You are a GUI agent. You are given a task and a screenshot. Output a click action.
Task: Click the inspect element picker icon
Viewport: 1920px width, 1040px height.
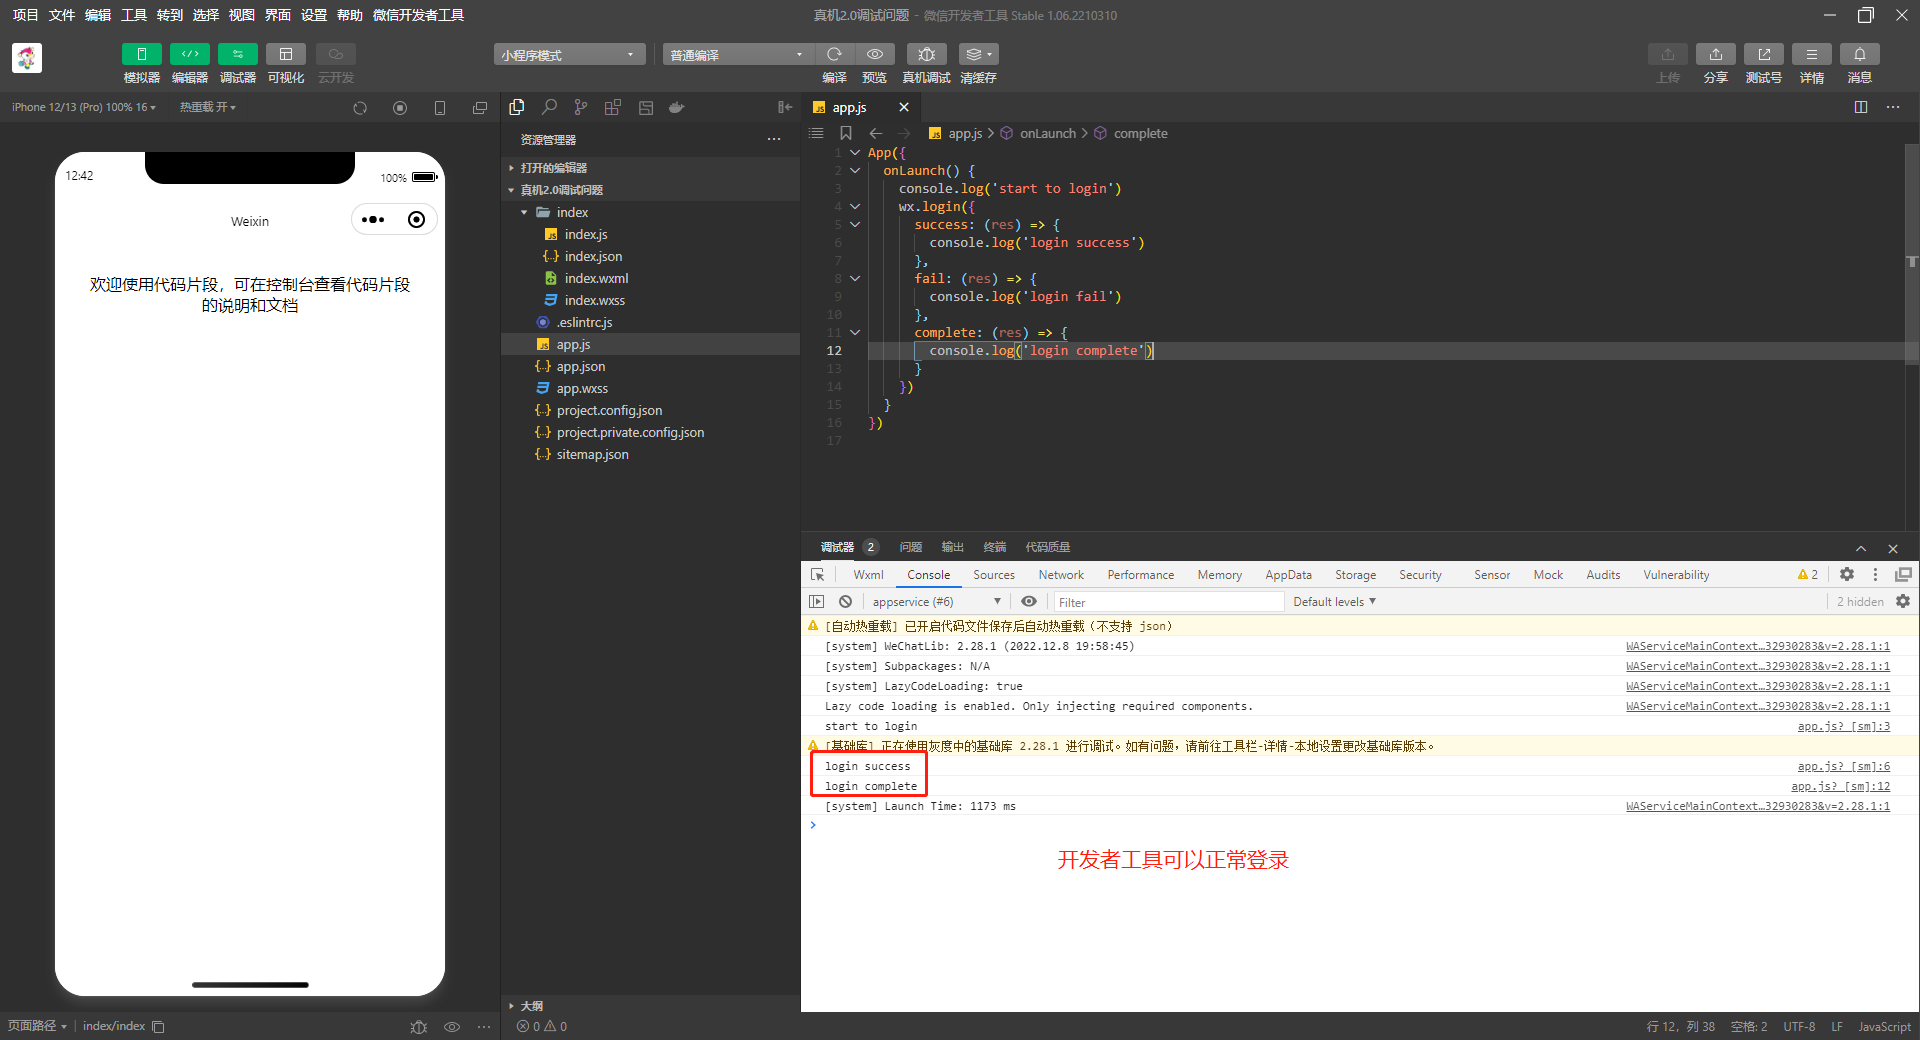point(818,575)
